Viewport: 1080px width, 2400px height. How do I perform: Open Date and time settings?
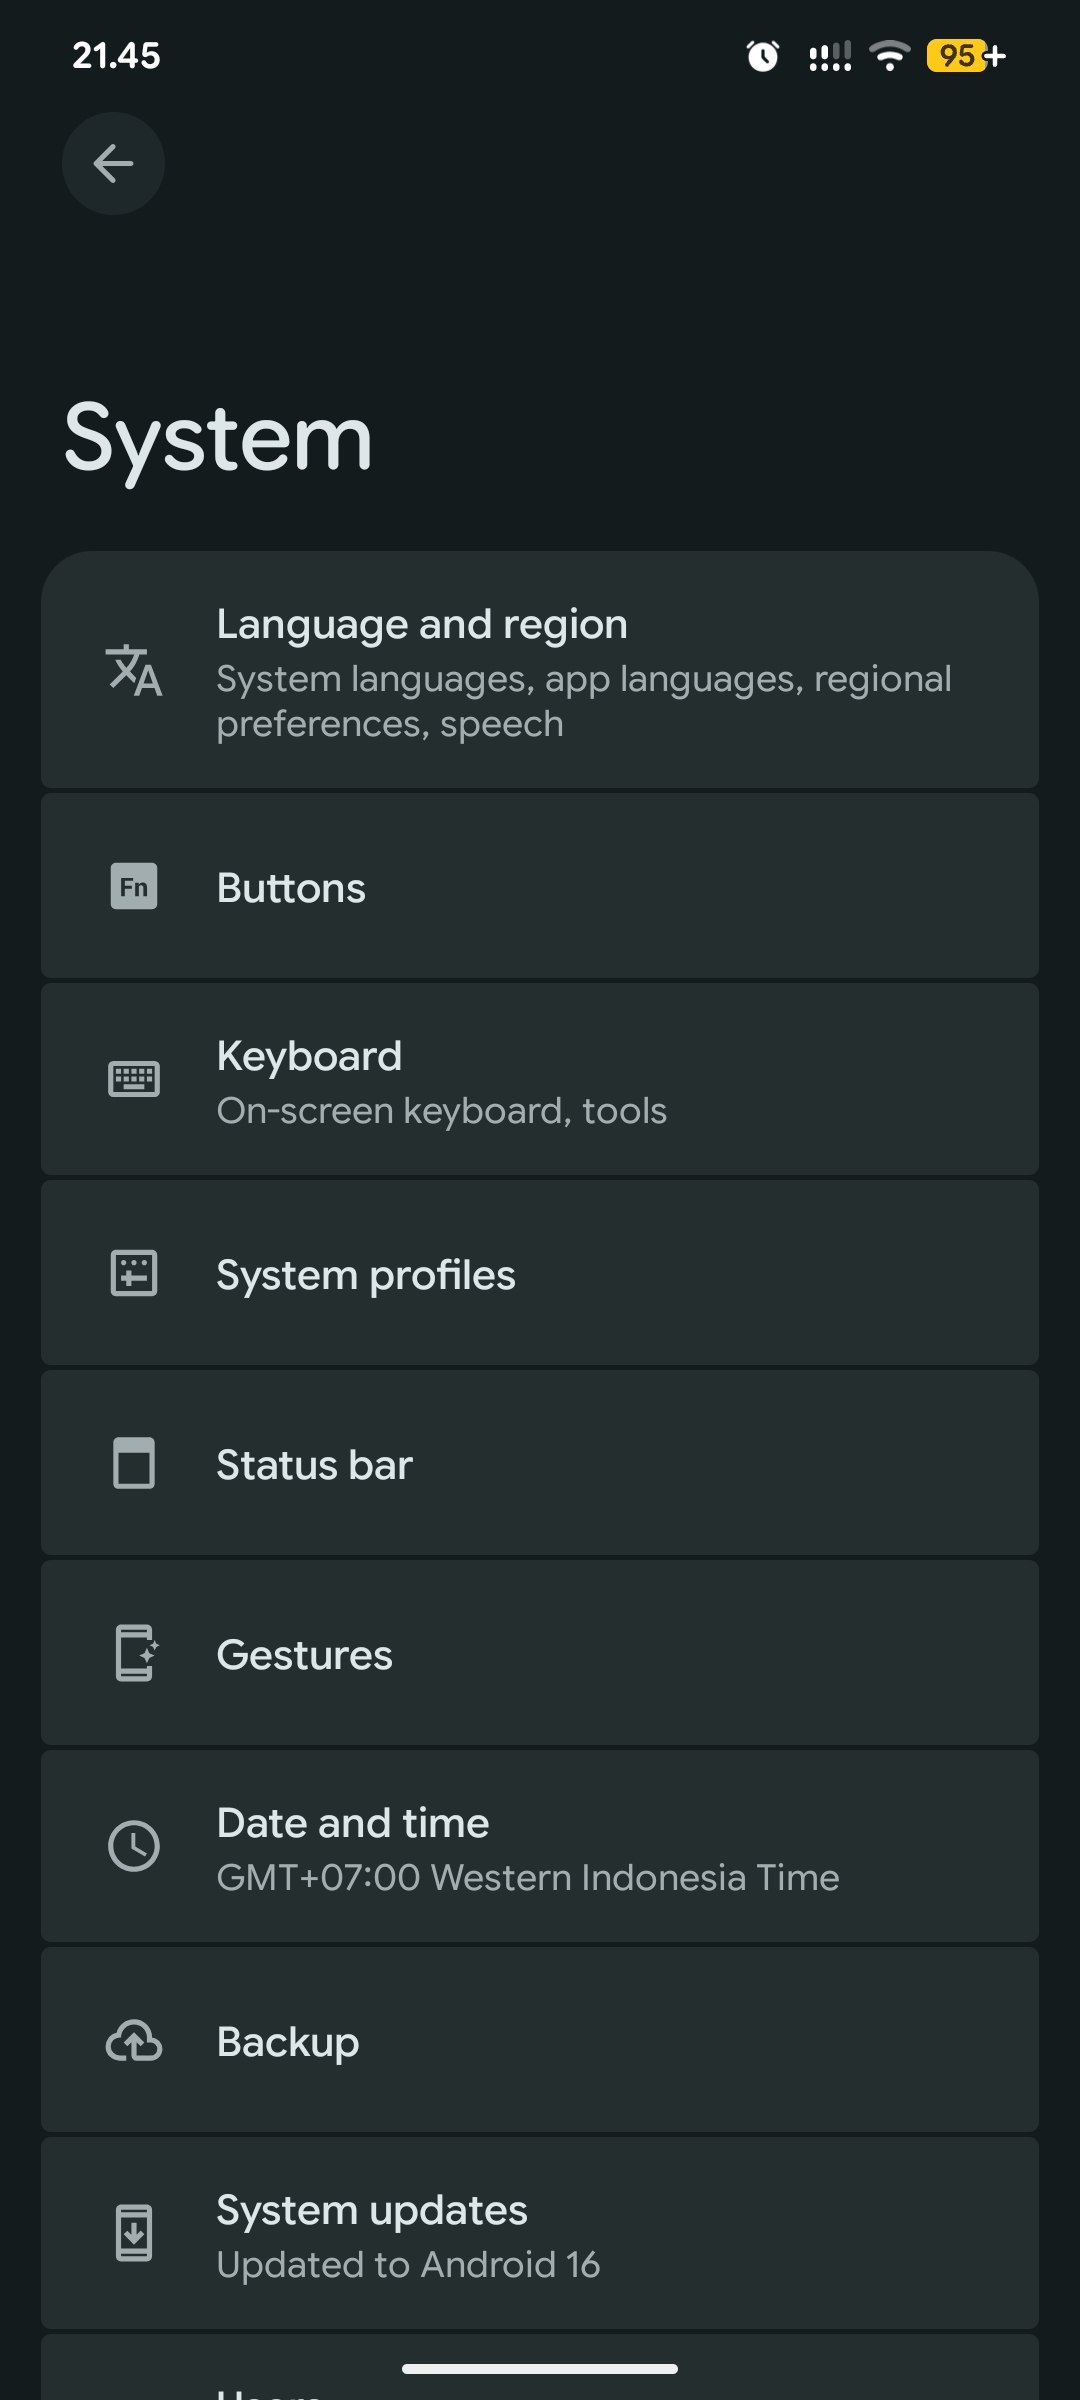540,1846
